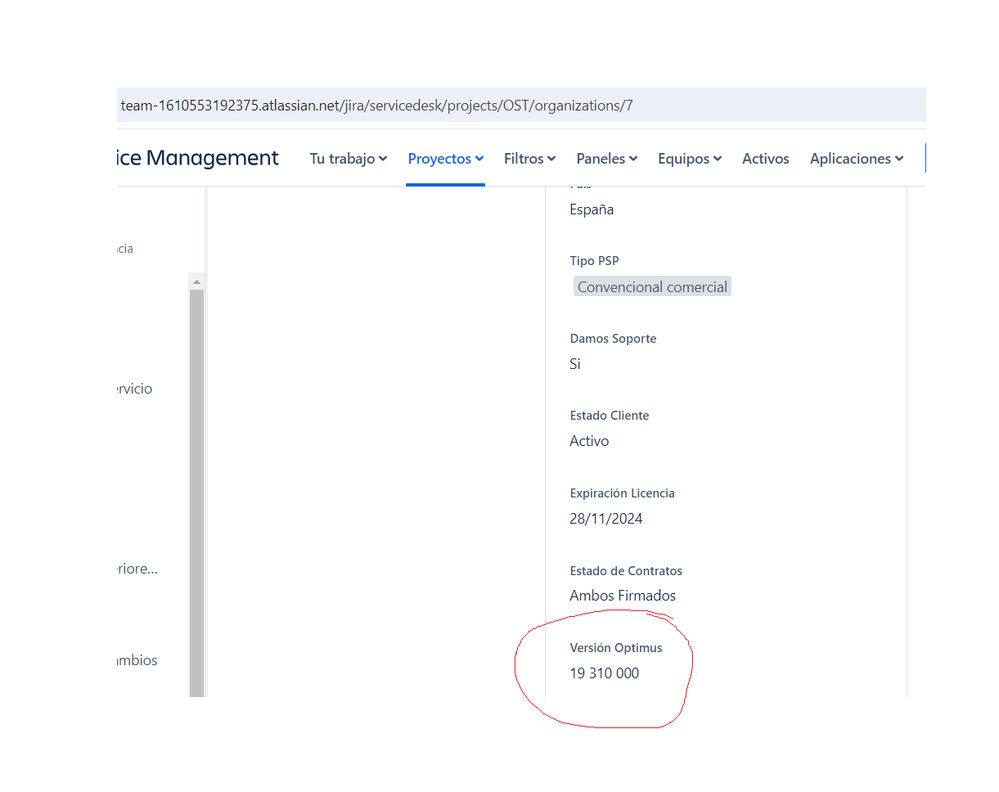This screenshot has height=792, width=999.
Task: Click the España country value
Action: 591,210
